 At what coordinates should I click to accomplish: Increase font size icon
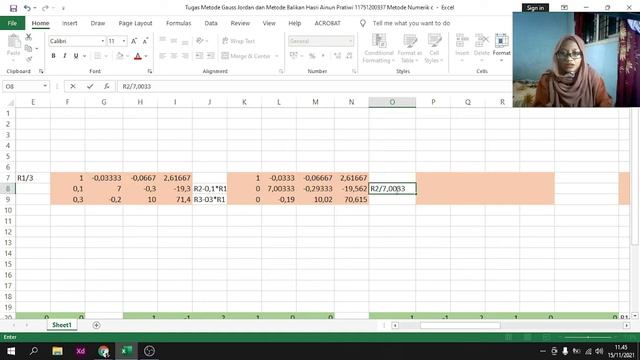pos(134,41)
